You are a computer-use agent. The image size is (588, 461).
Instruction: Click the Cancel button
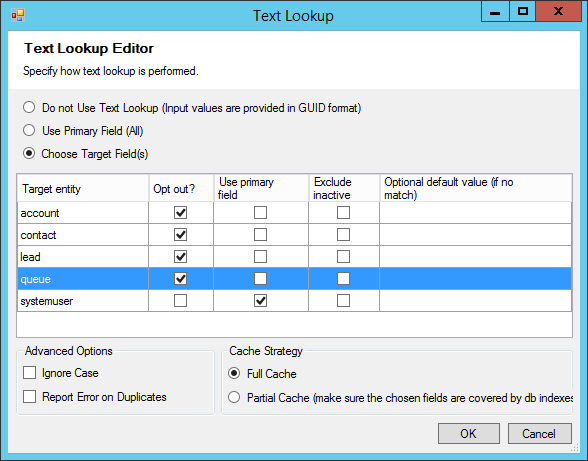(x=540, y=434)
